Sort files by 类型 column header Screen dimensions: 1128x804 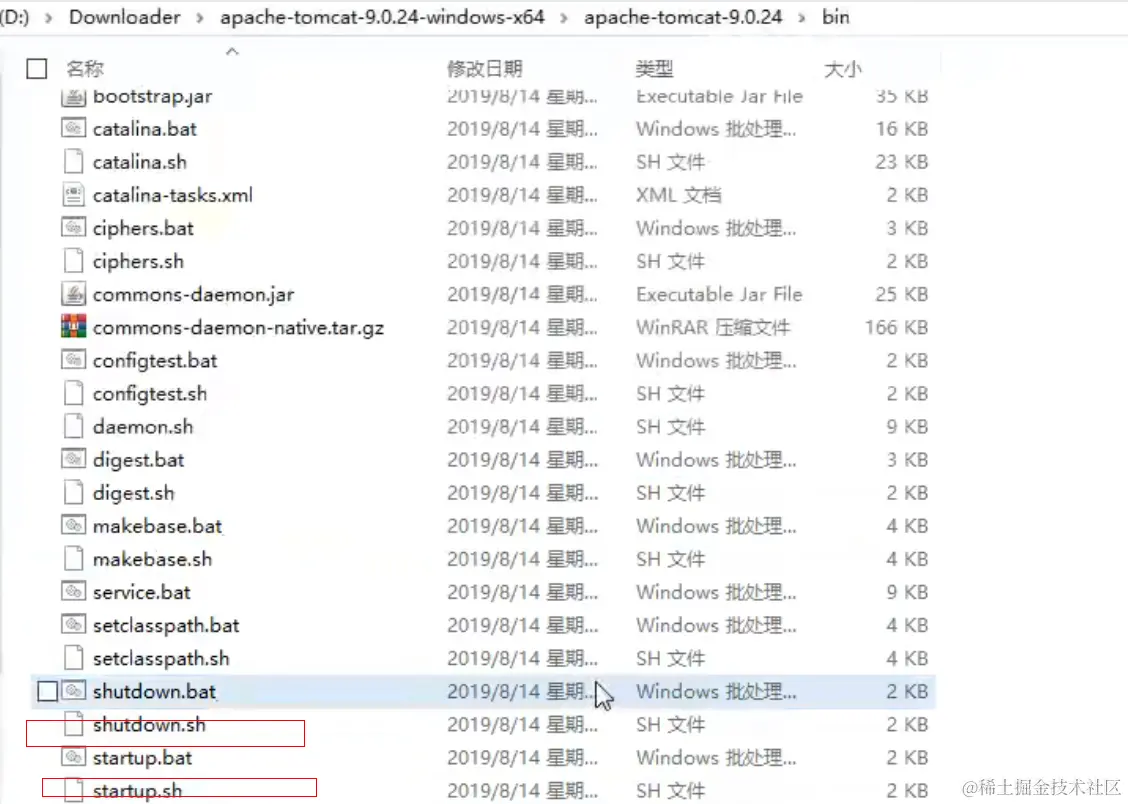pyautogui.click(x=654, y=69)
